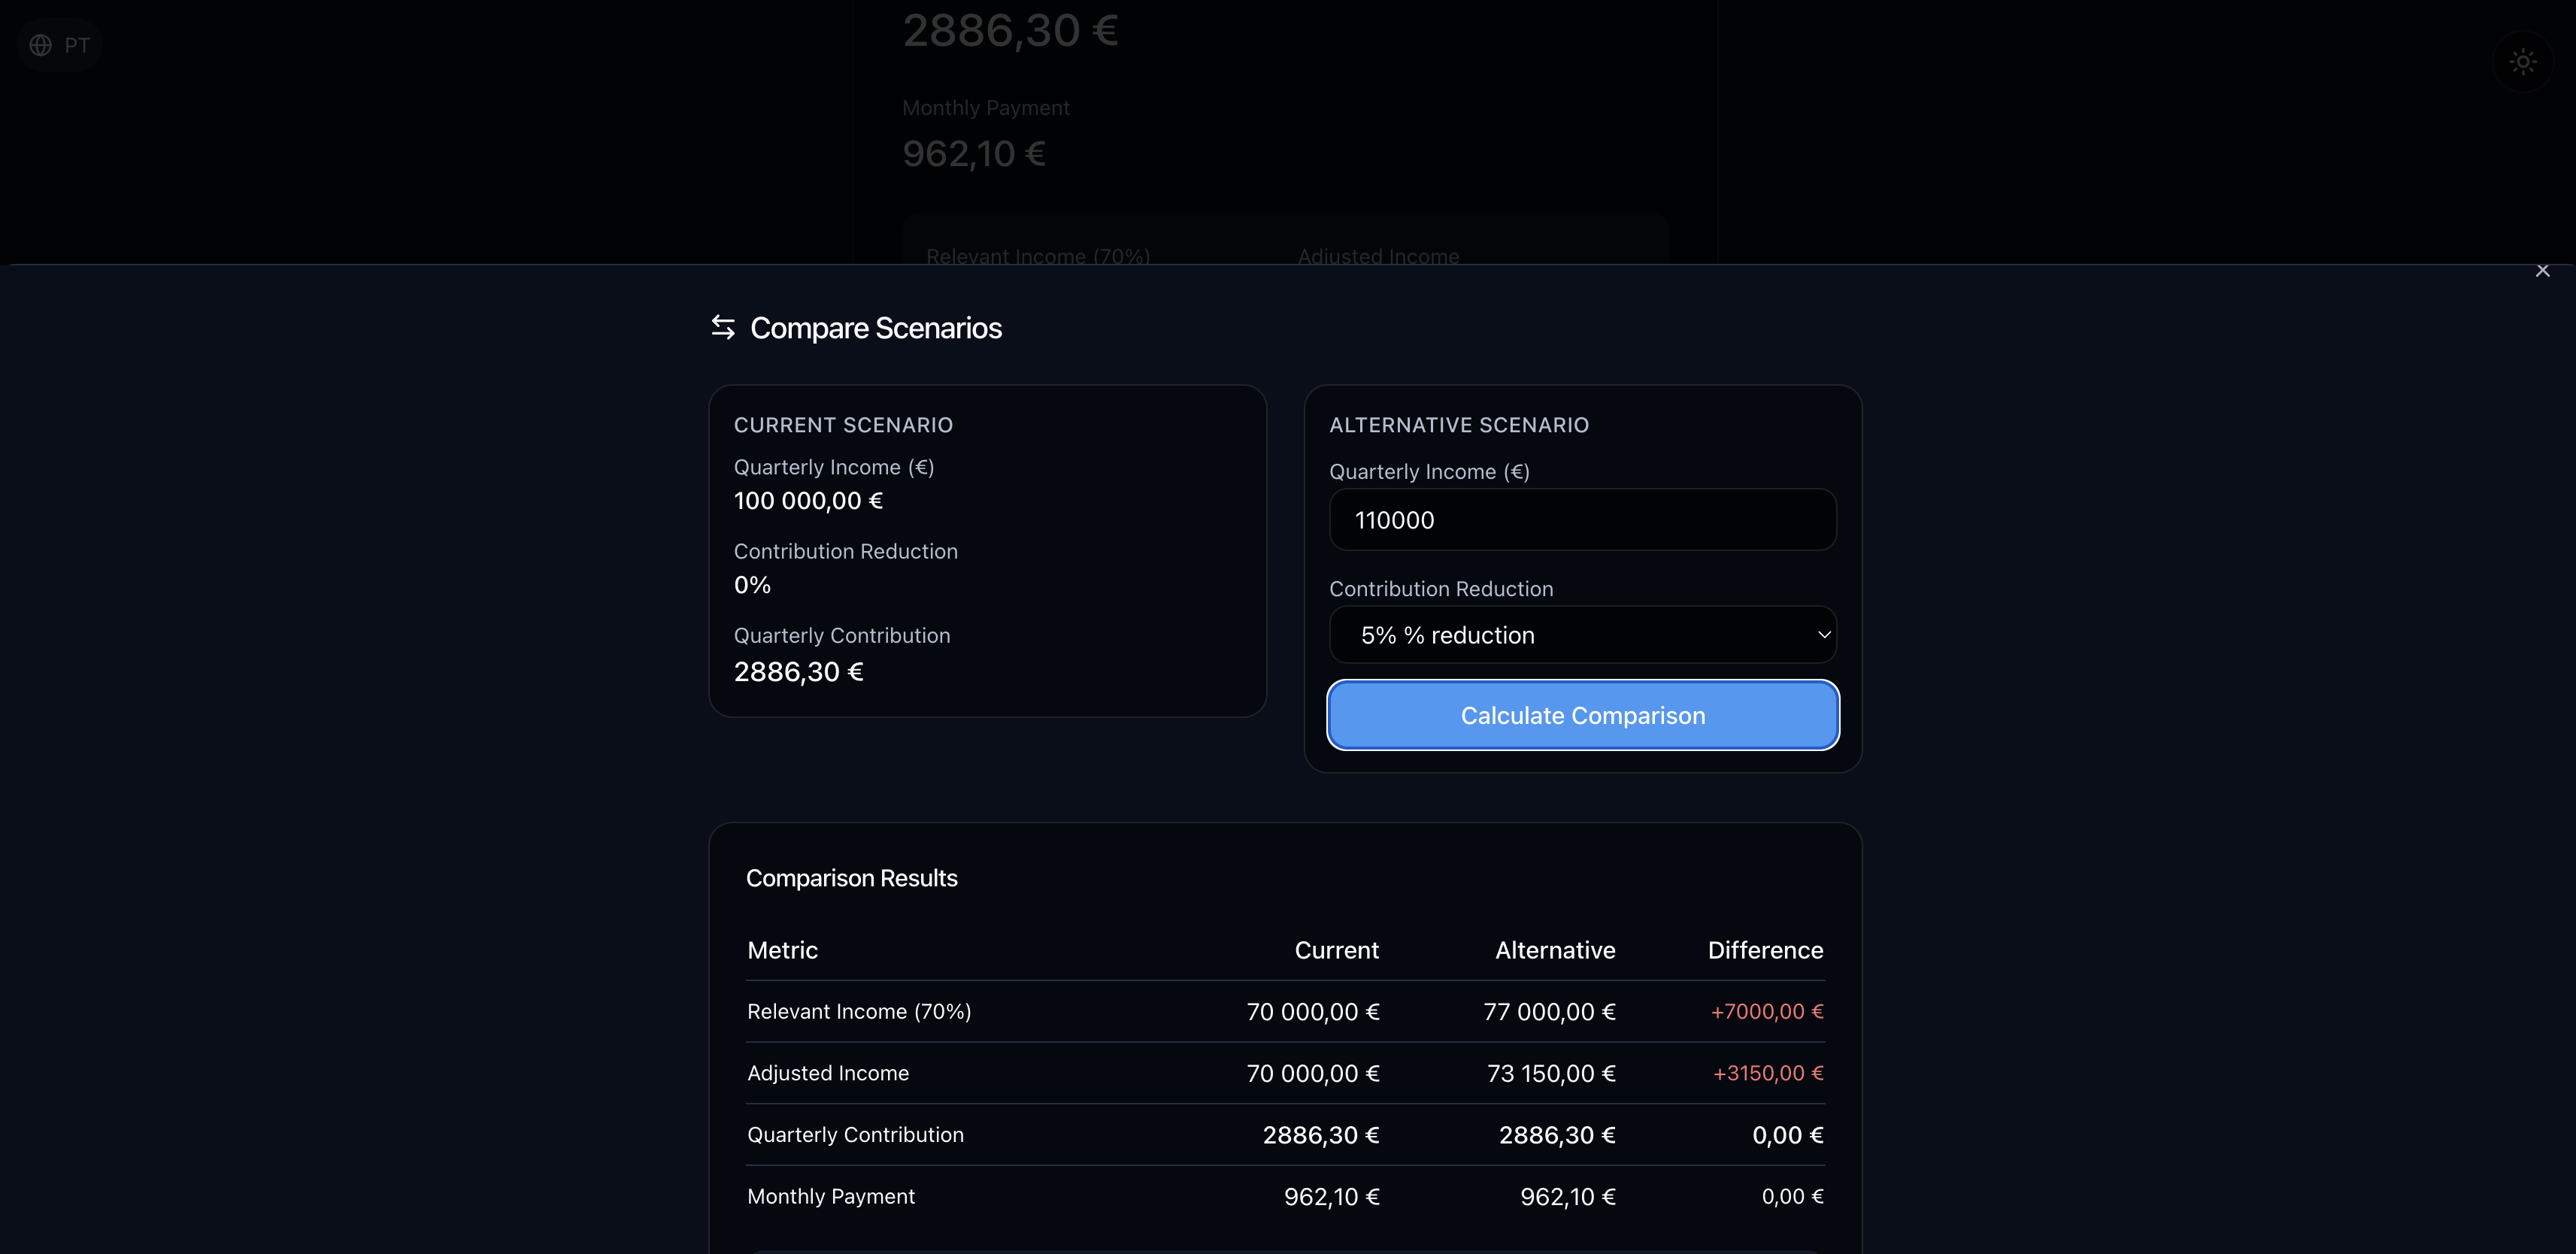Click the 2886,30 € value in Current Scenario card
The height and width of the screenshot is (1254, 2576).
tap(798, 672)
